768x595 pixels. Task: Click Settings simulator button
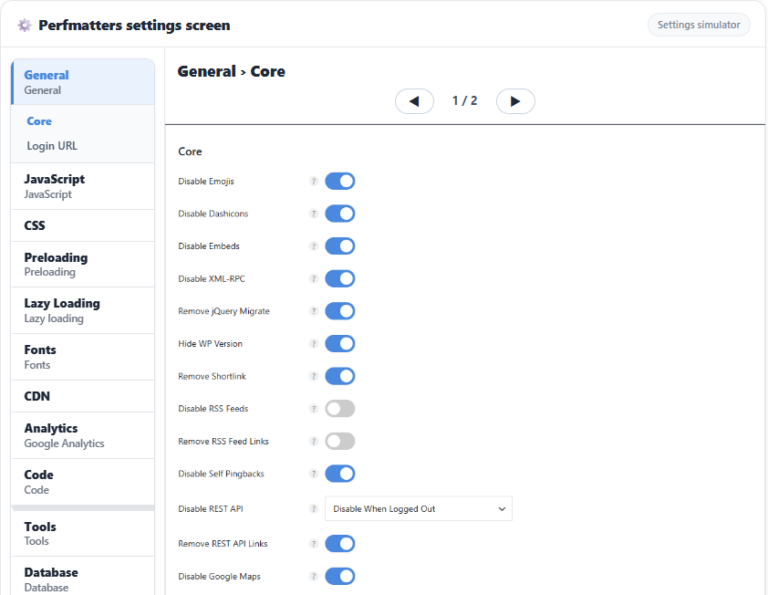[698, 25]
